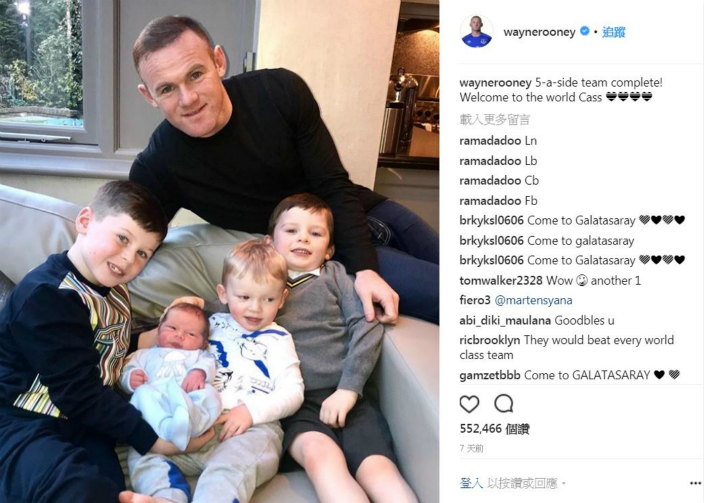The width and height of the screenshot is (704, 503).
Task: Open tomwalker2328 commenter profile
Action: point(501,281)
